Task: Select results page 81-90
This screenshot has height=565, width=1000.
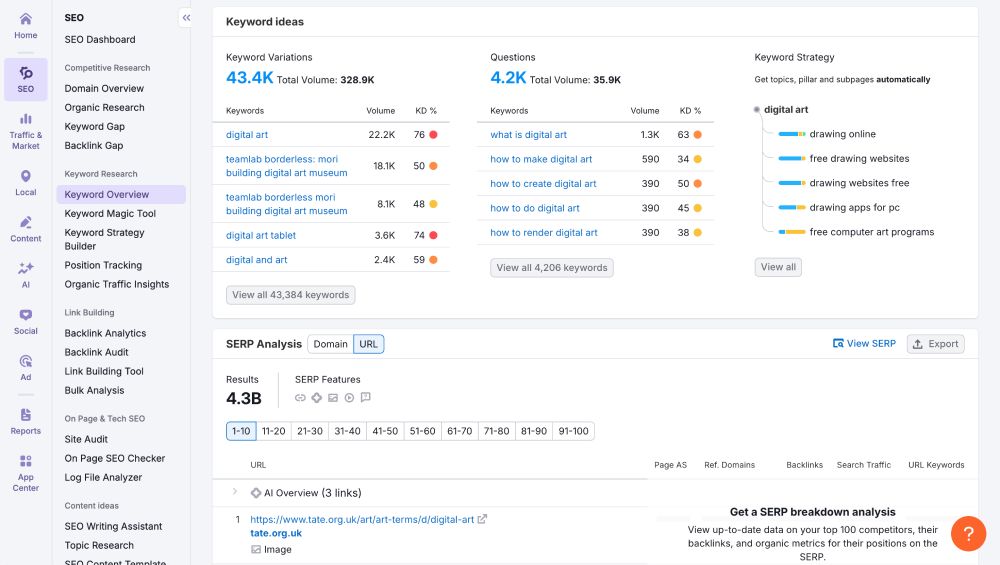Action: click(534, 431)
